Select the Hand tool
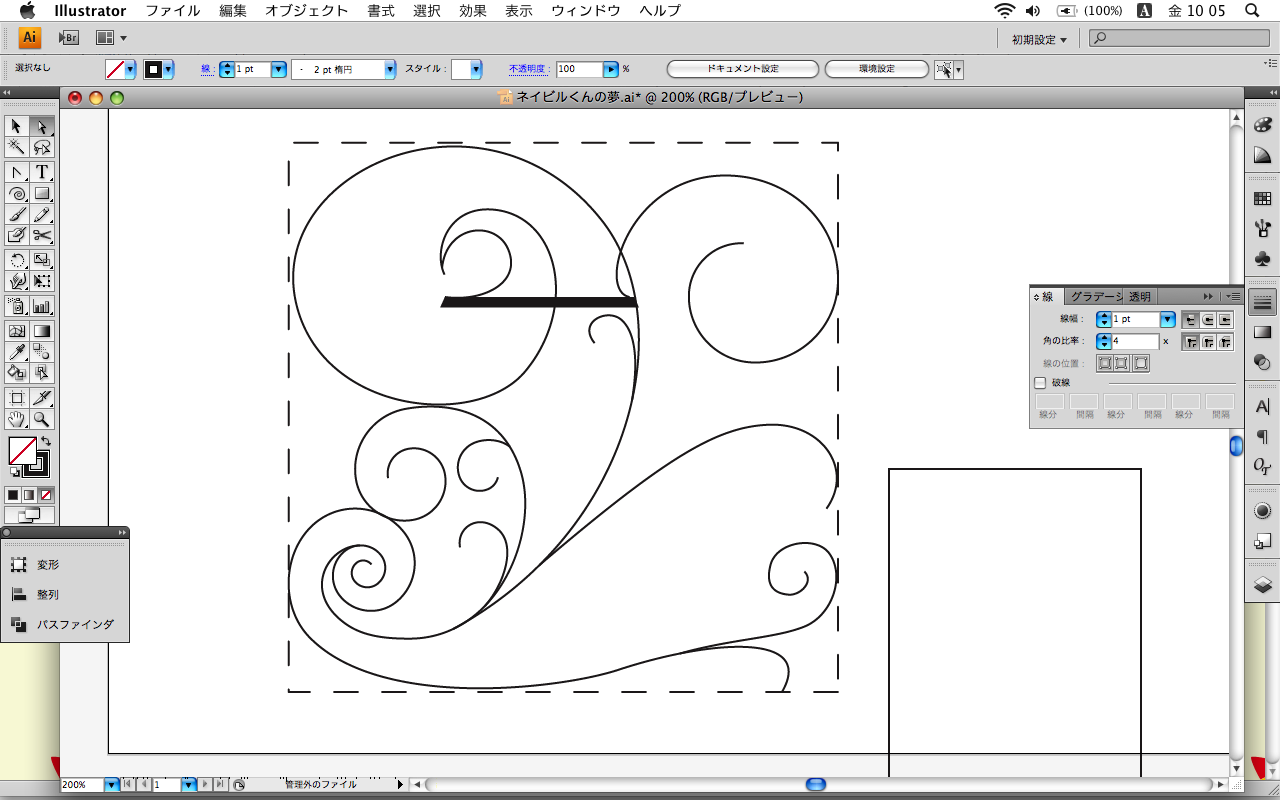Image resolution: width=1280 pixels, height=800 pixels. 17,419
